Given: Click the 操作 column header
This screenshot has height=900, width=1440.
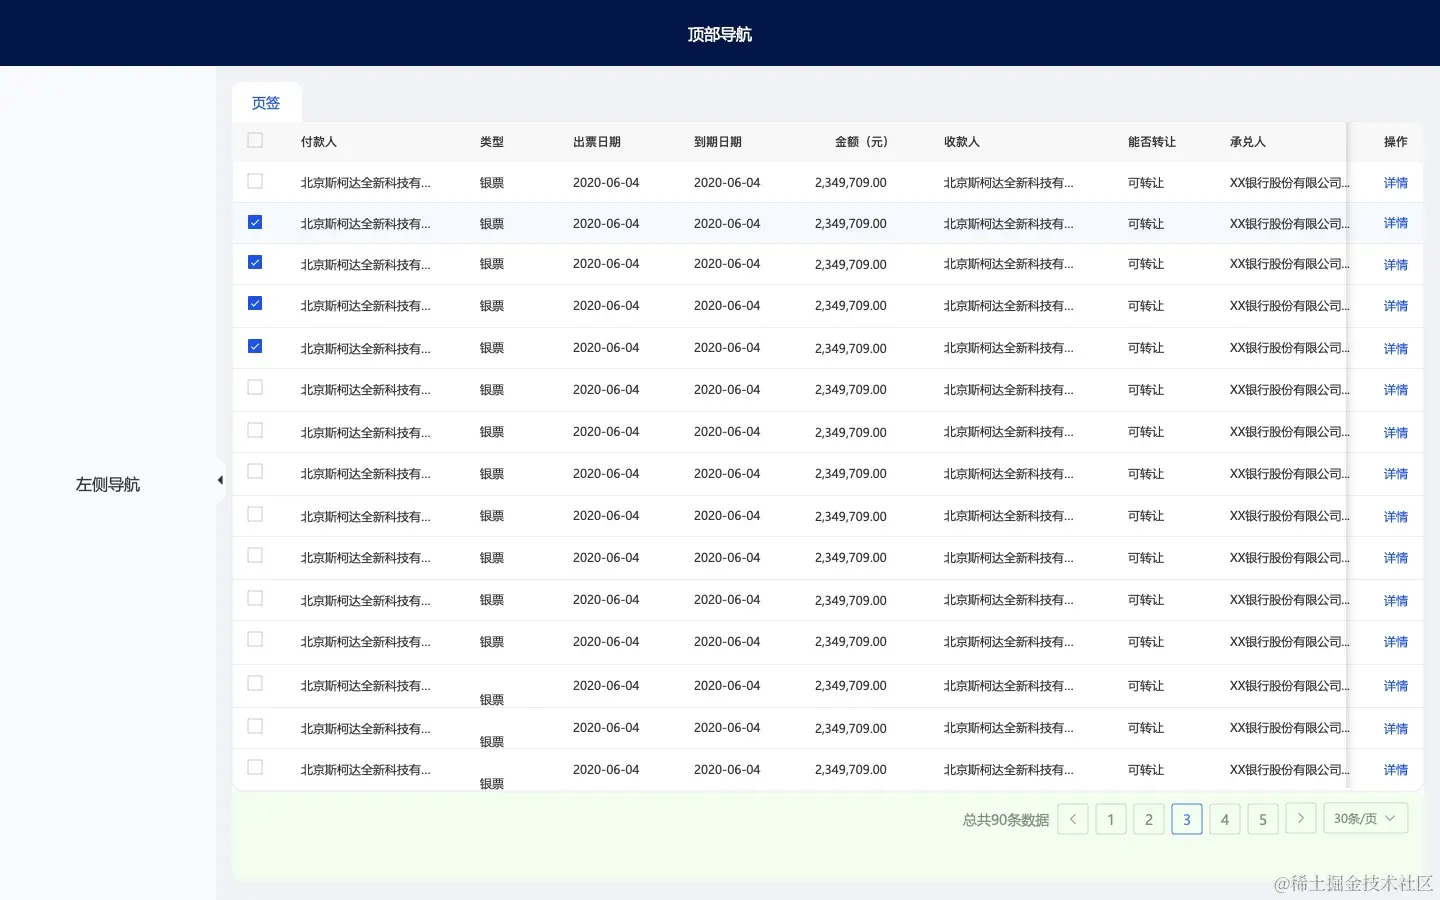Looking at the screenshot, I should point(1396,142).
